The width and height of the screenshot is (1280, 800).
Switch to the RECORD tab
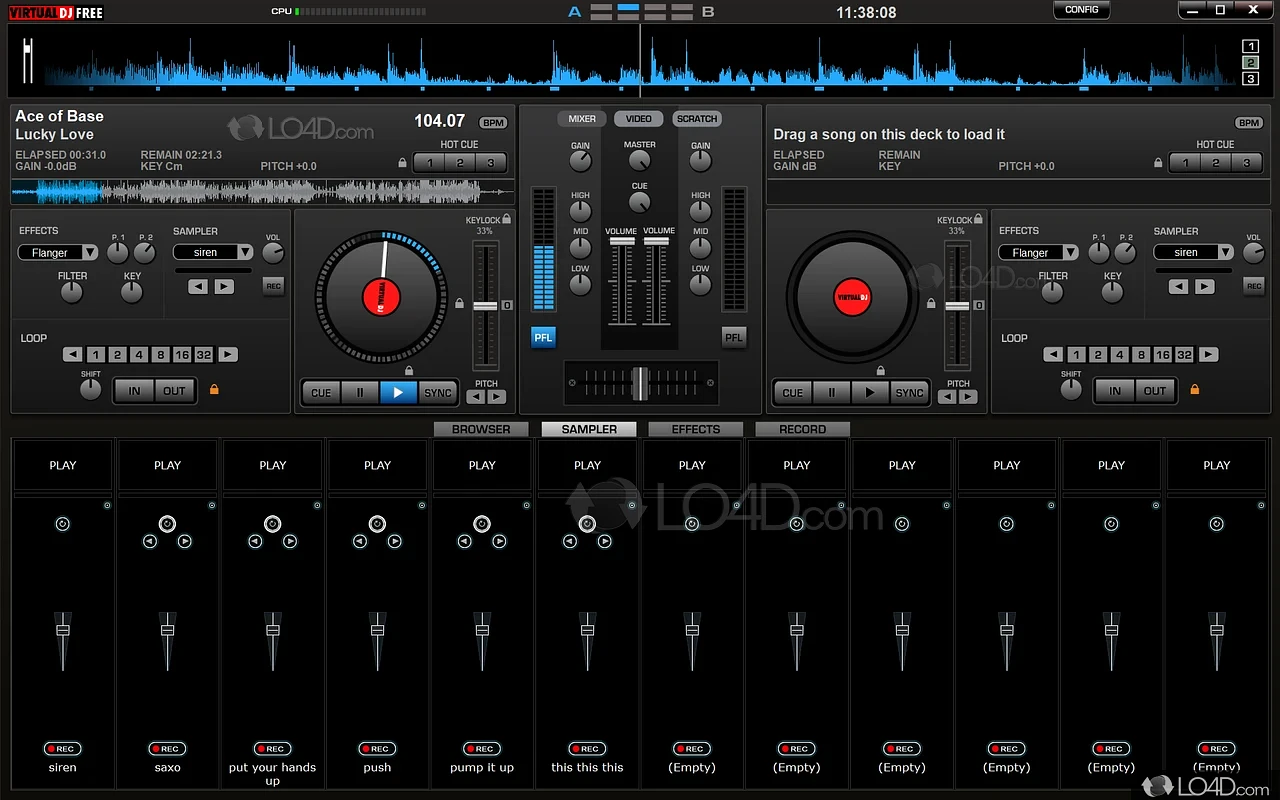803,429
